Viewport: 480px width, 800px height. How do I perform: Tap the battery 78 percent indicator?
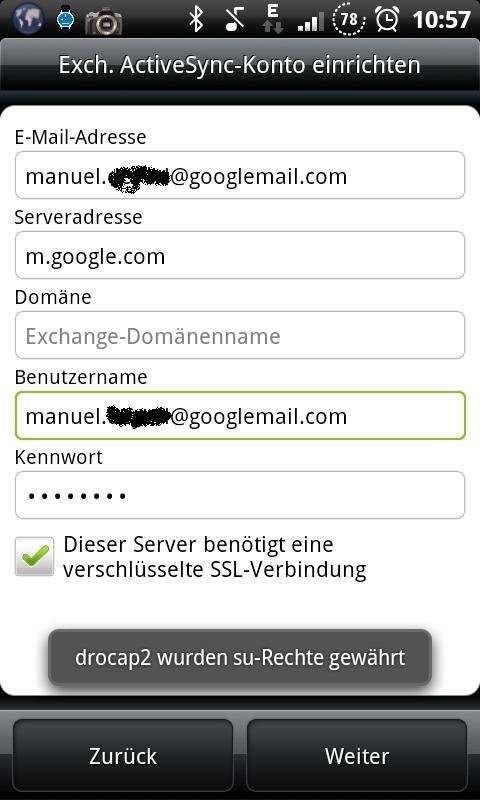349,19
